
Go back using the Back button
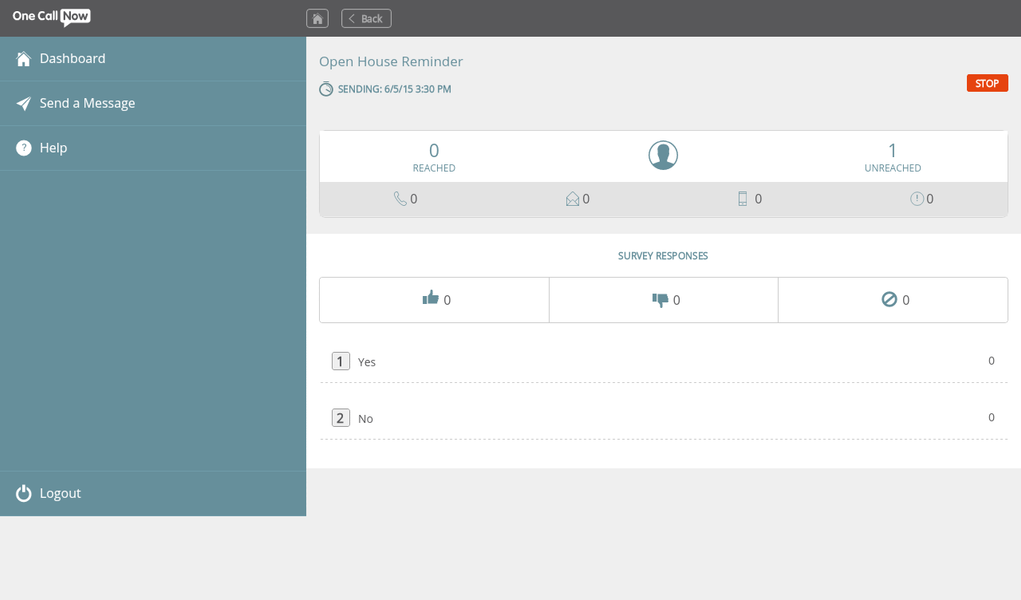pyautogui.click(x=366, y=18)
